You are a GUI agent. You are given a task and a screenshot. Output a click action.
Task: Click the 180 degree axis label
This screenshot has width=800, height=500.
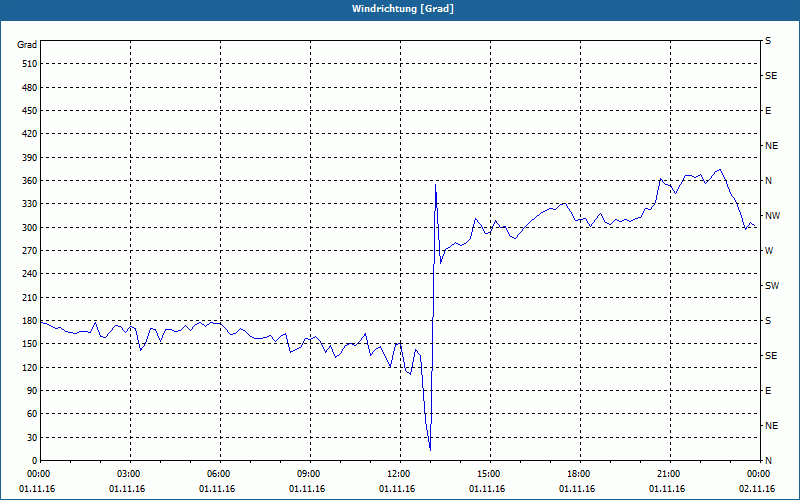point(30,321)
